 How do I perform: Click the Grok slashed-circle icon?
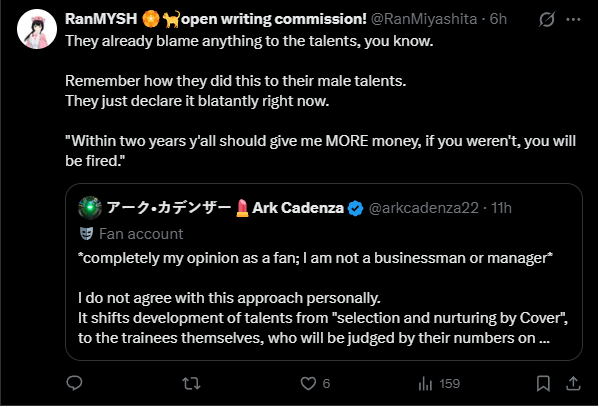[547, 19]
